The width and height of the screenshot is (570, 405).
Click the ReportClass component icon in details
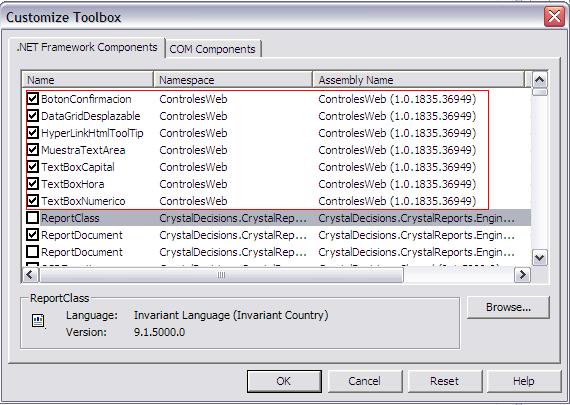tap(38, 321)
